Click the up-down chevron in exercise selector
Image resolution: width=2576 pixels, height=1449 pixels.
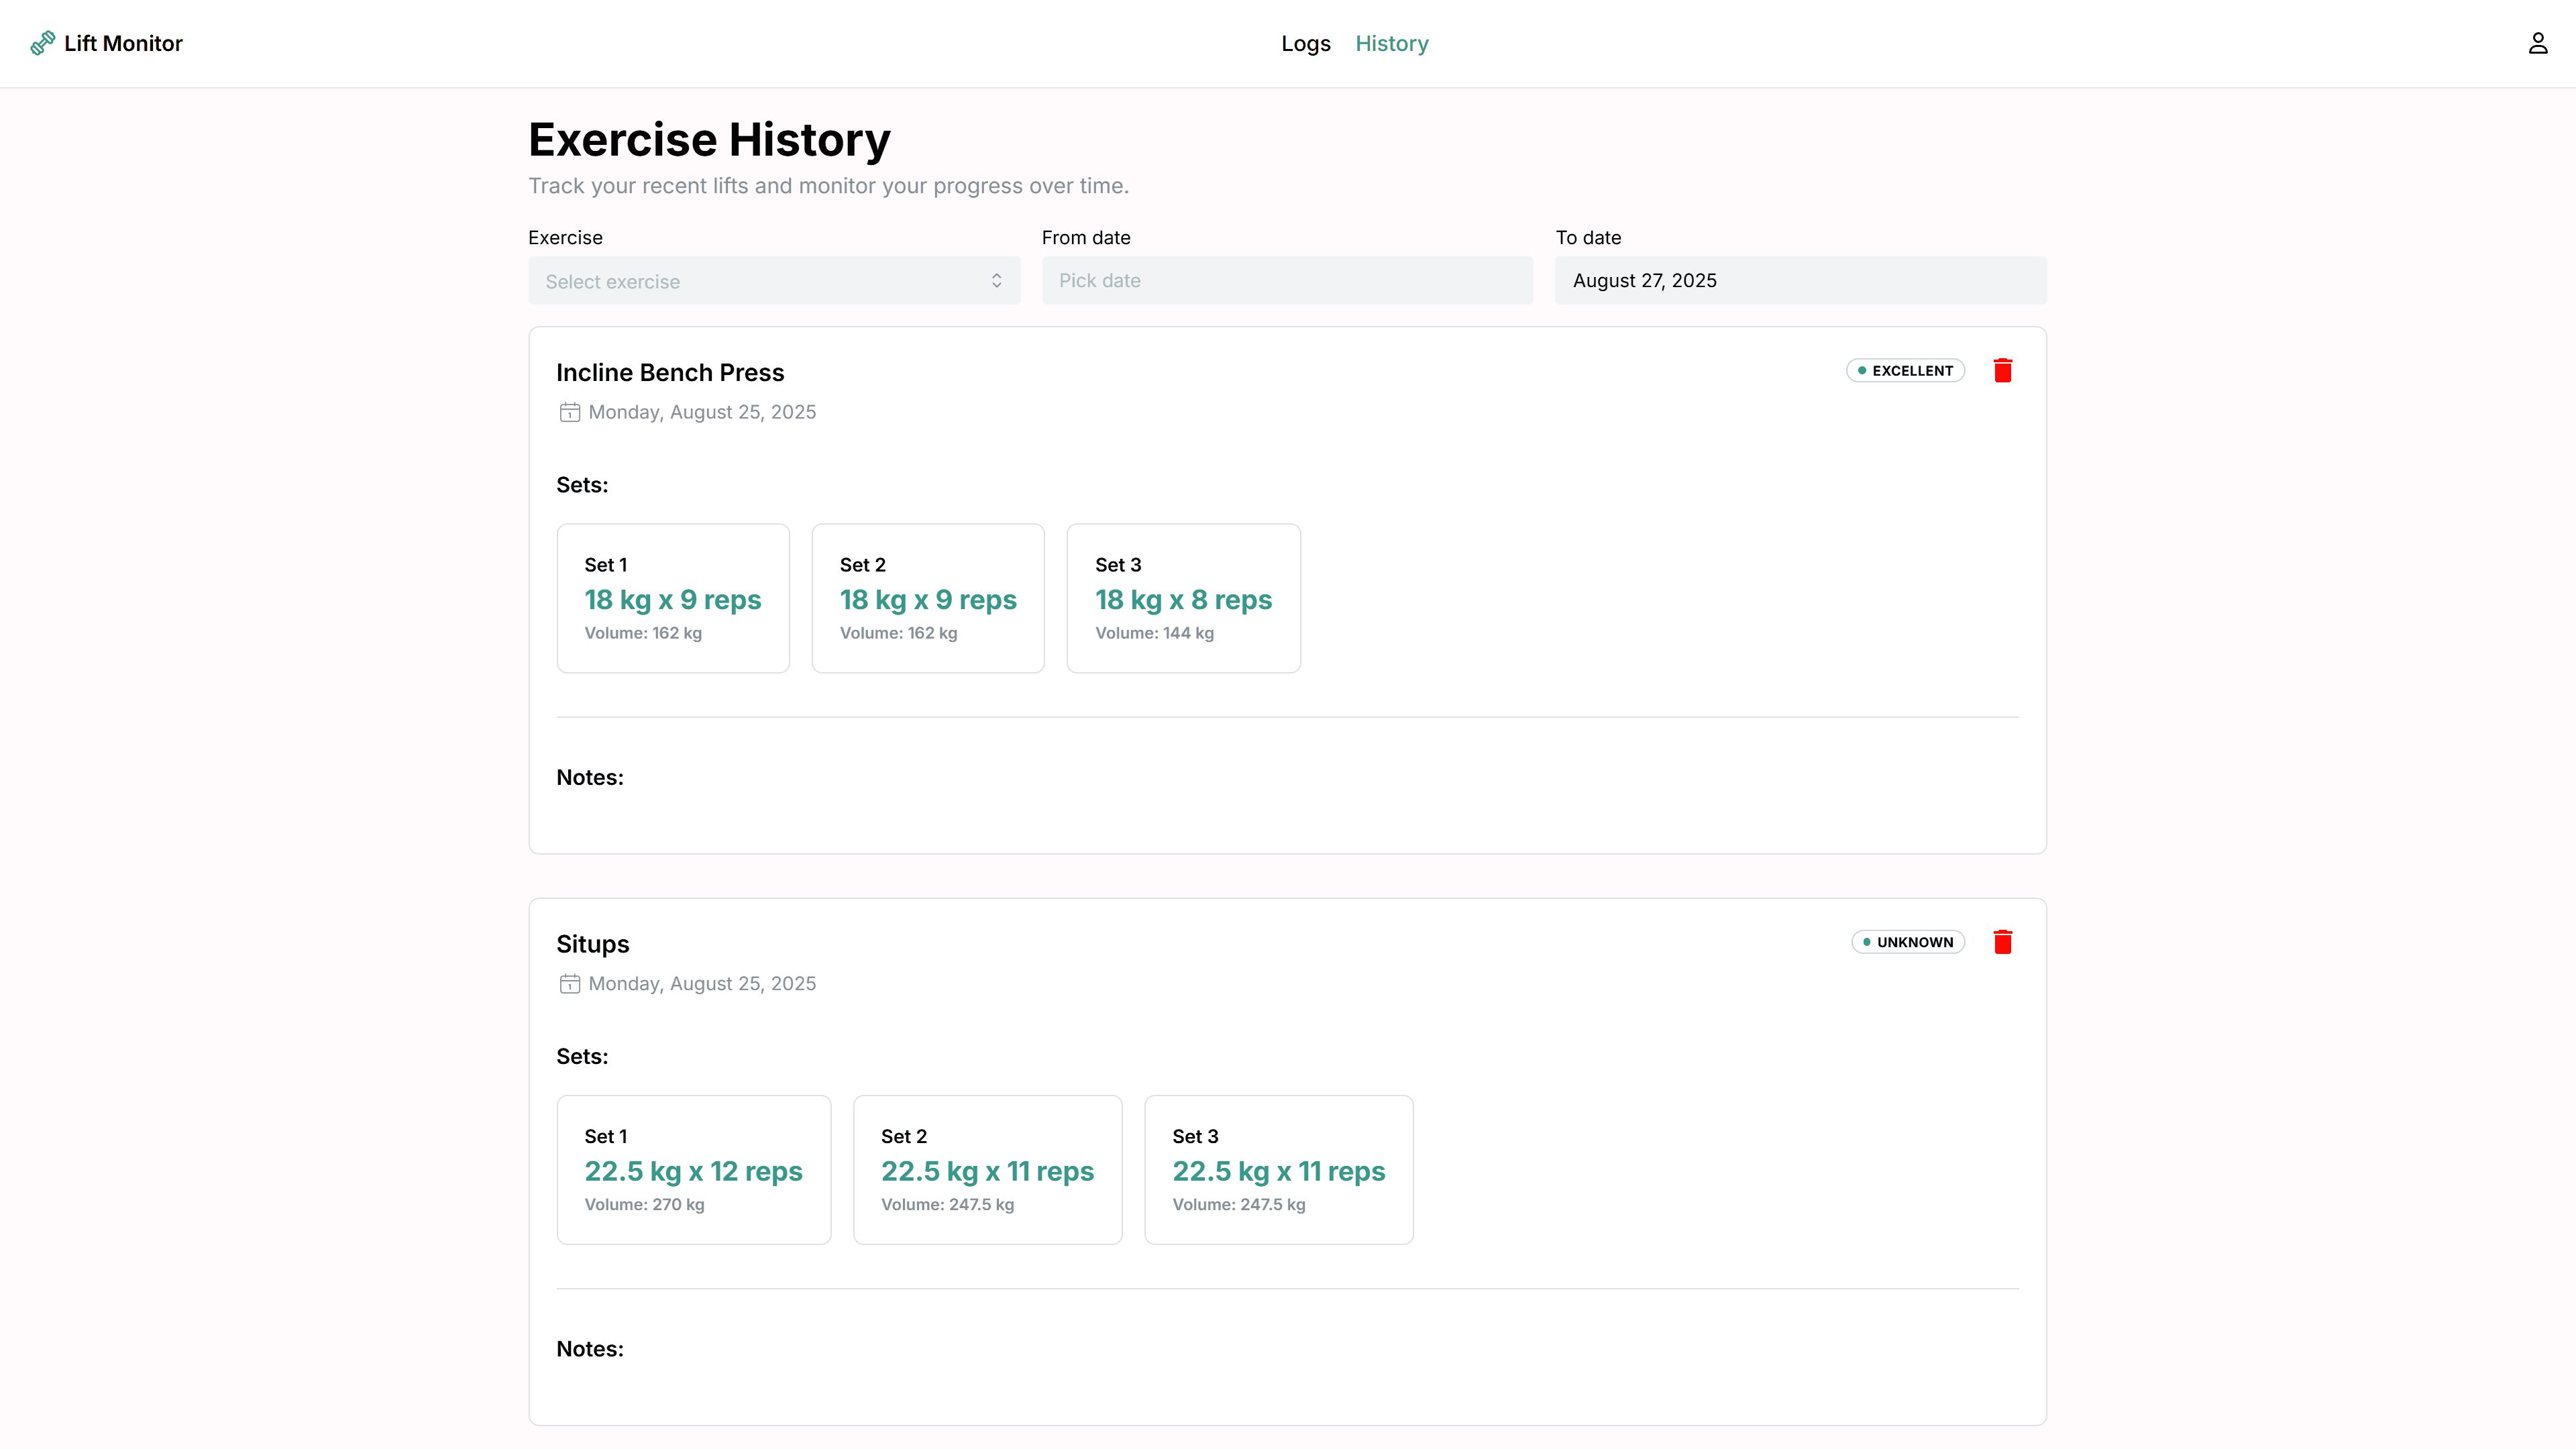(996, 281)
